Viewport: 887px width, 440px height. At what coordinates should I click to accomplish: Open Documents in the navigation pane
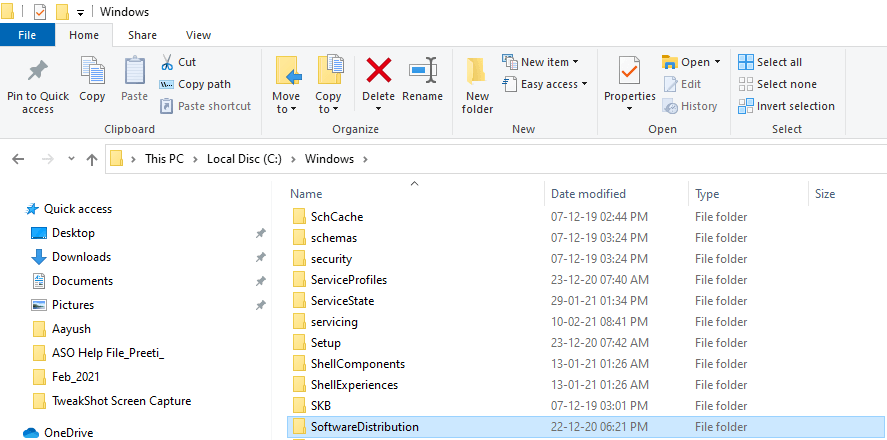[x=72, y=281]
